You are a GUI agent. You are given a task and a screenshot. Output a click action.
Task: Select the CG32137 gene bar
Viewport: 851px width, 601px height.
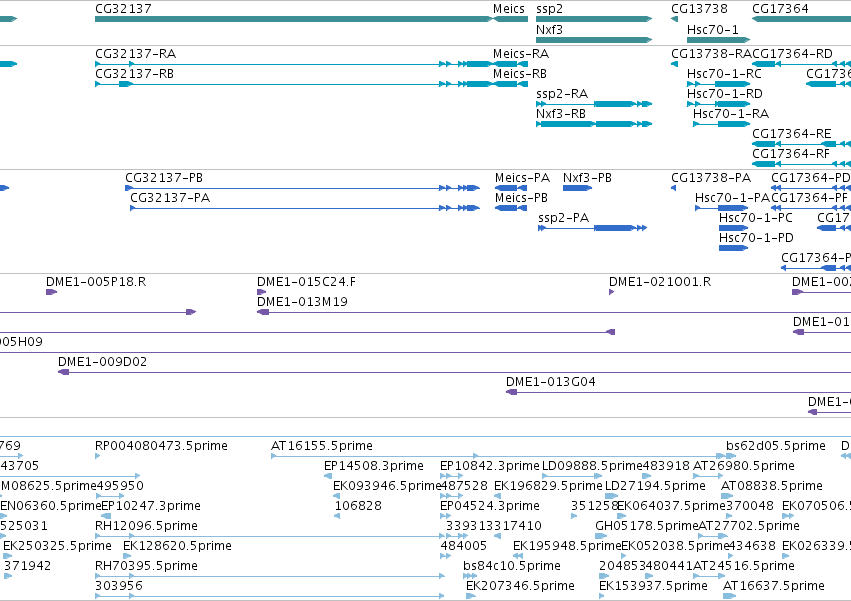tap(294, 19)
